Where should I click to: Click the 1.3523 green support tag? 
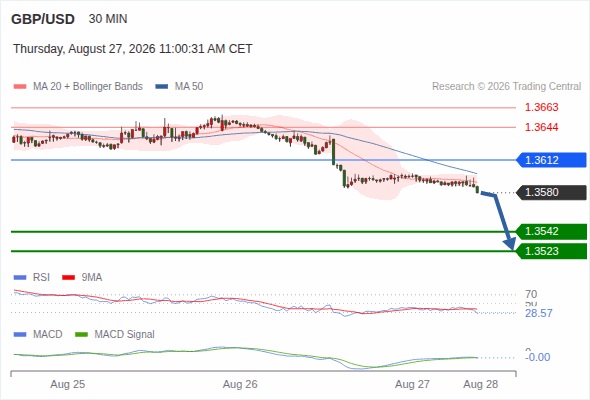tap(551, 251)
